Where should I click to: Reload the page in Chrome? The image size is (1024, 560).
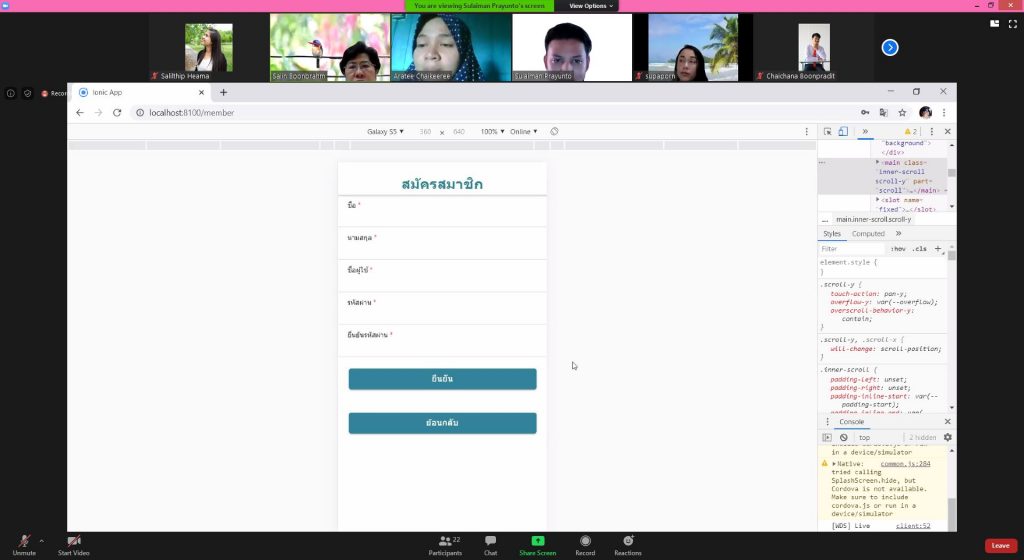click(x=117, y=113)
